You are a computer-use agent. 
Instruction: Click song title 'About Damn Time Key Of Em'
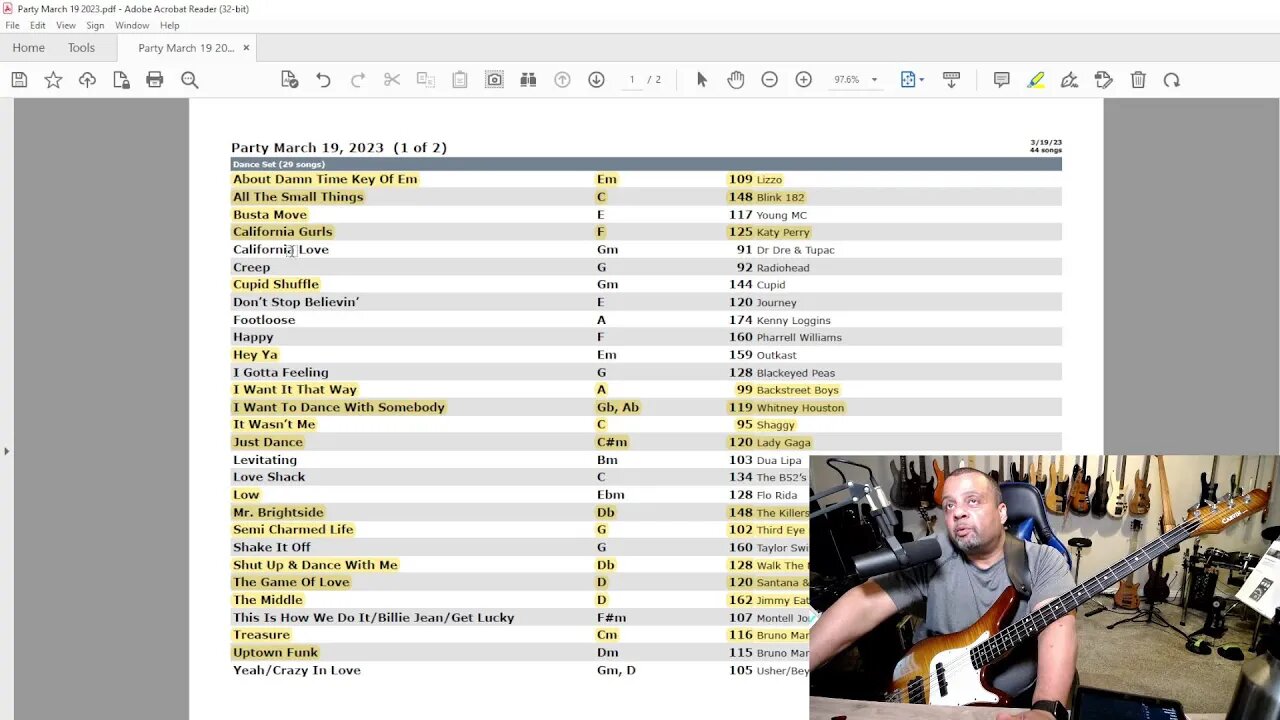pos(325,179)
